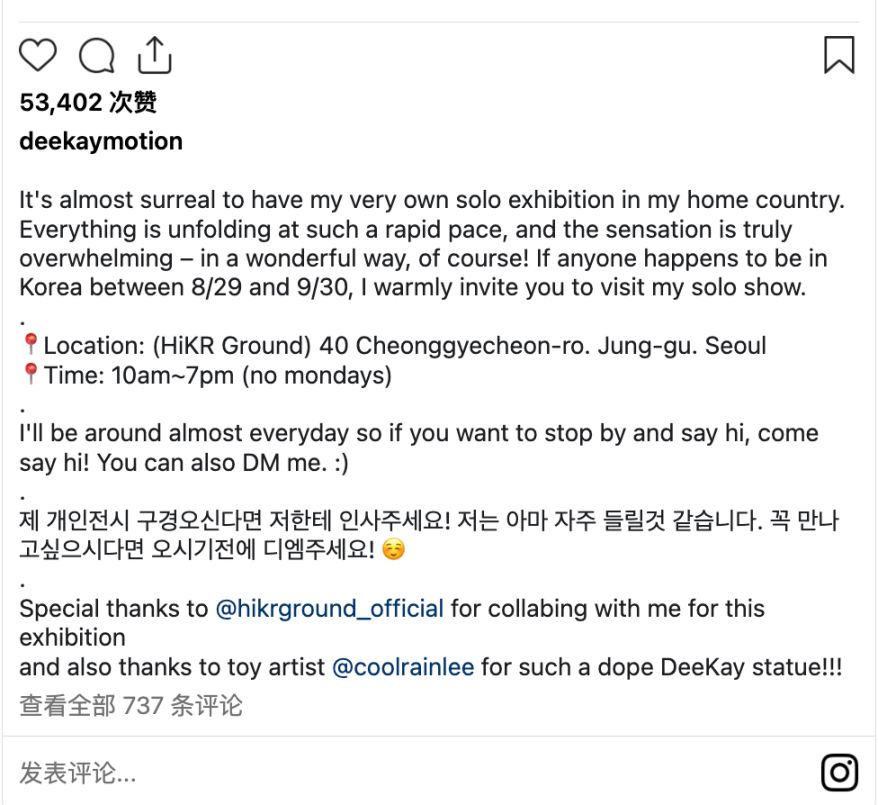Open comments via the speech bubble icon
This screenshot has width=878, height=805.
pyautogui.click(x=96, y=55)
